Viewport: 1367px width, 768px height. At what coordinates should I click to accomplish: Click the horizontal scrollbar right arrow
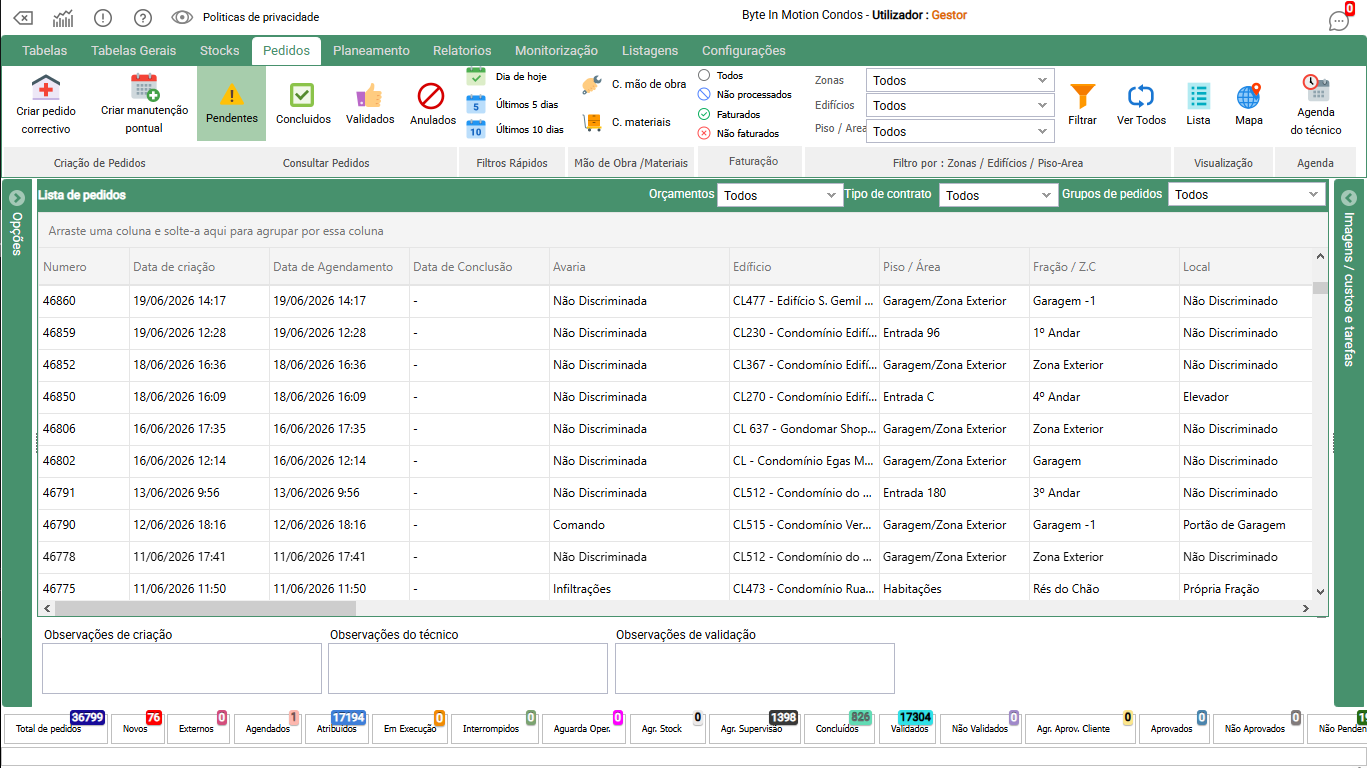(x=1305, y=608)
